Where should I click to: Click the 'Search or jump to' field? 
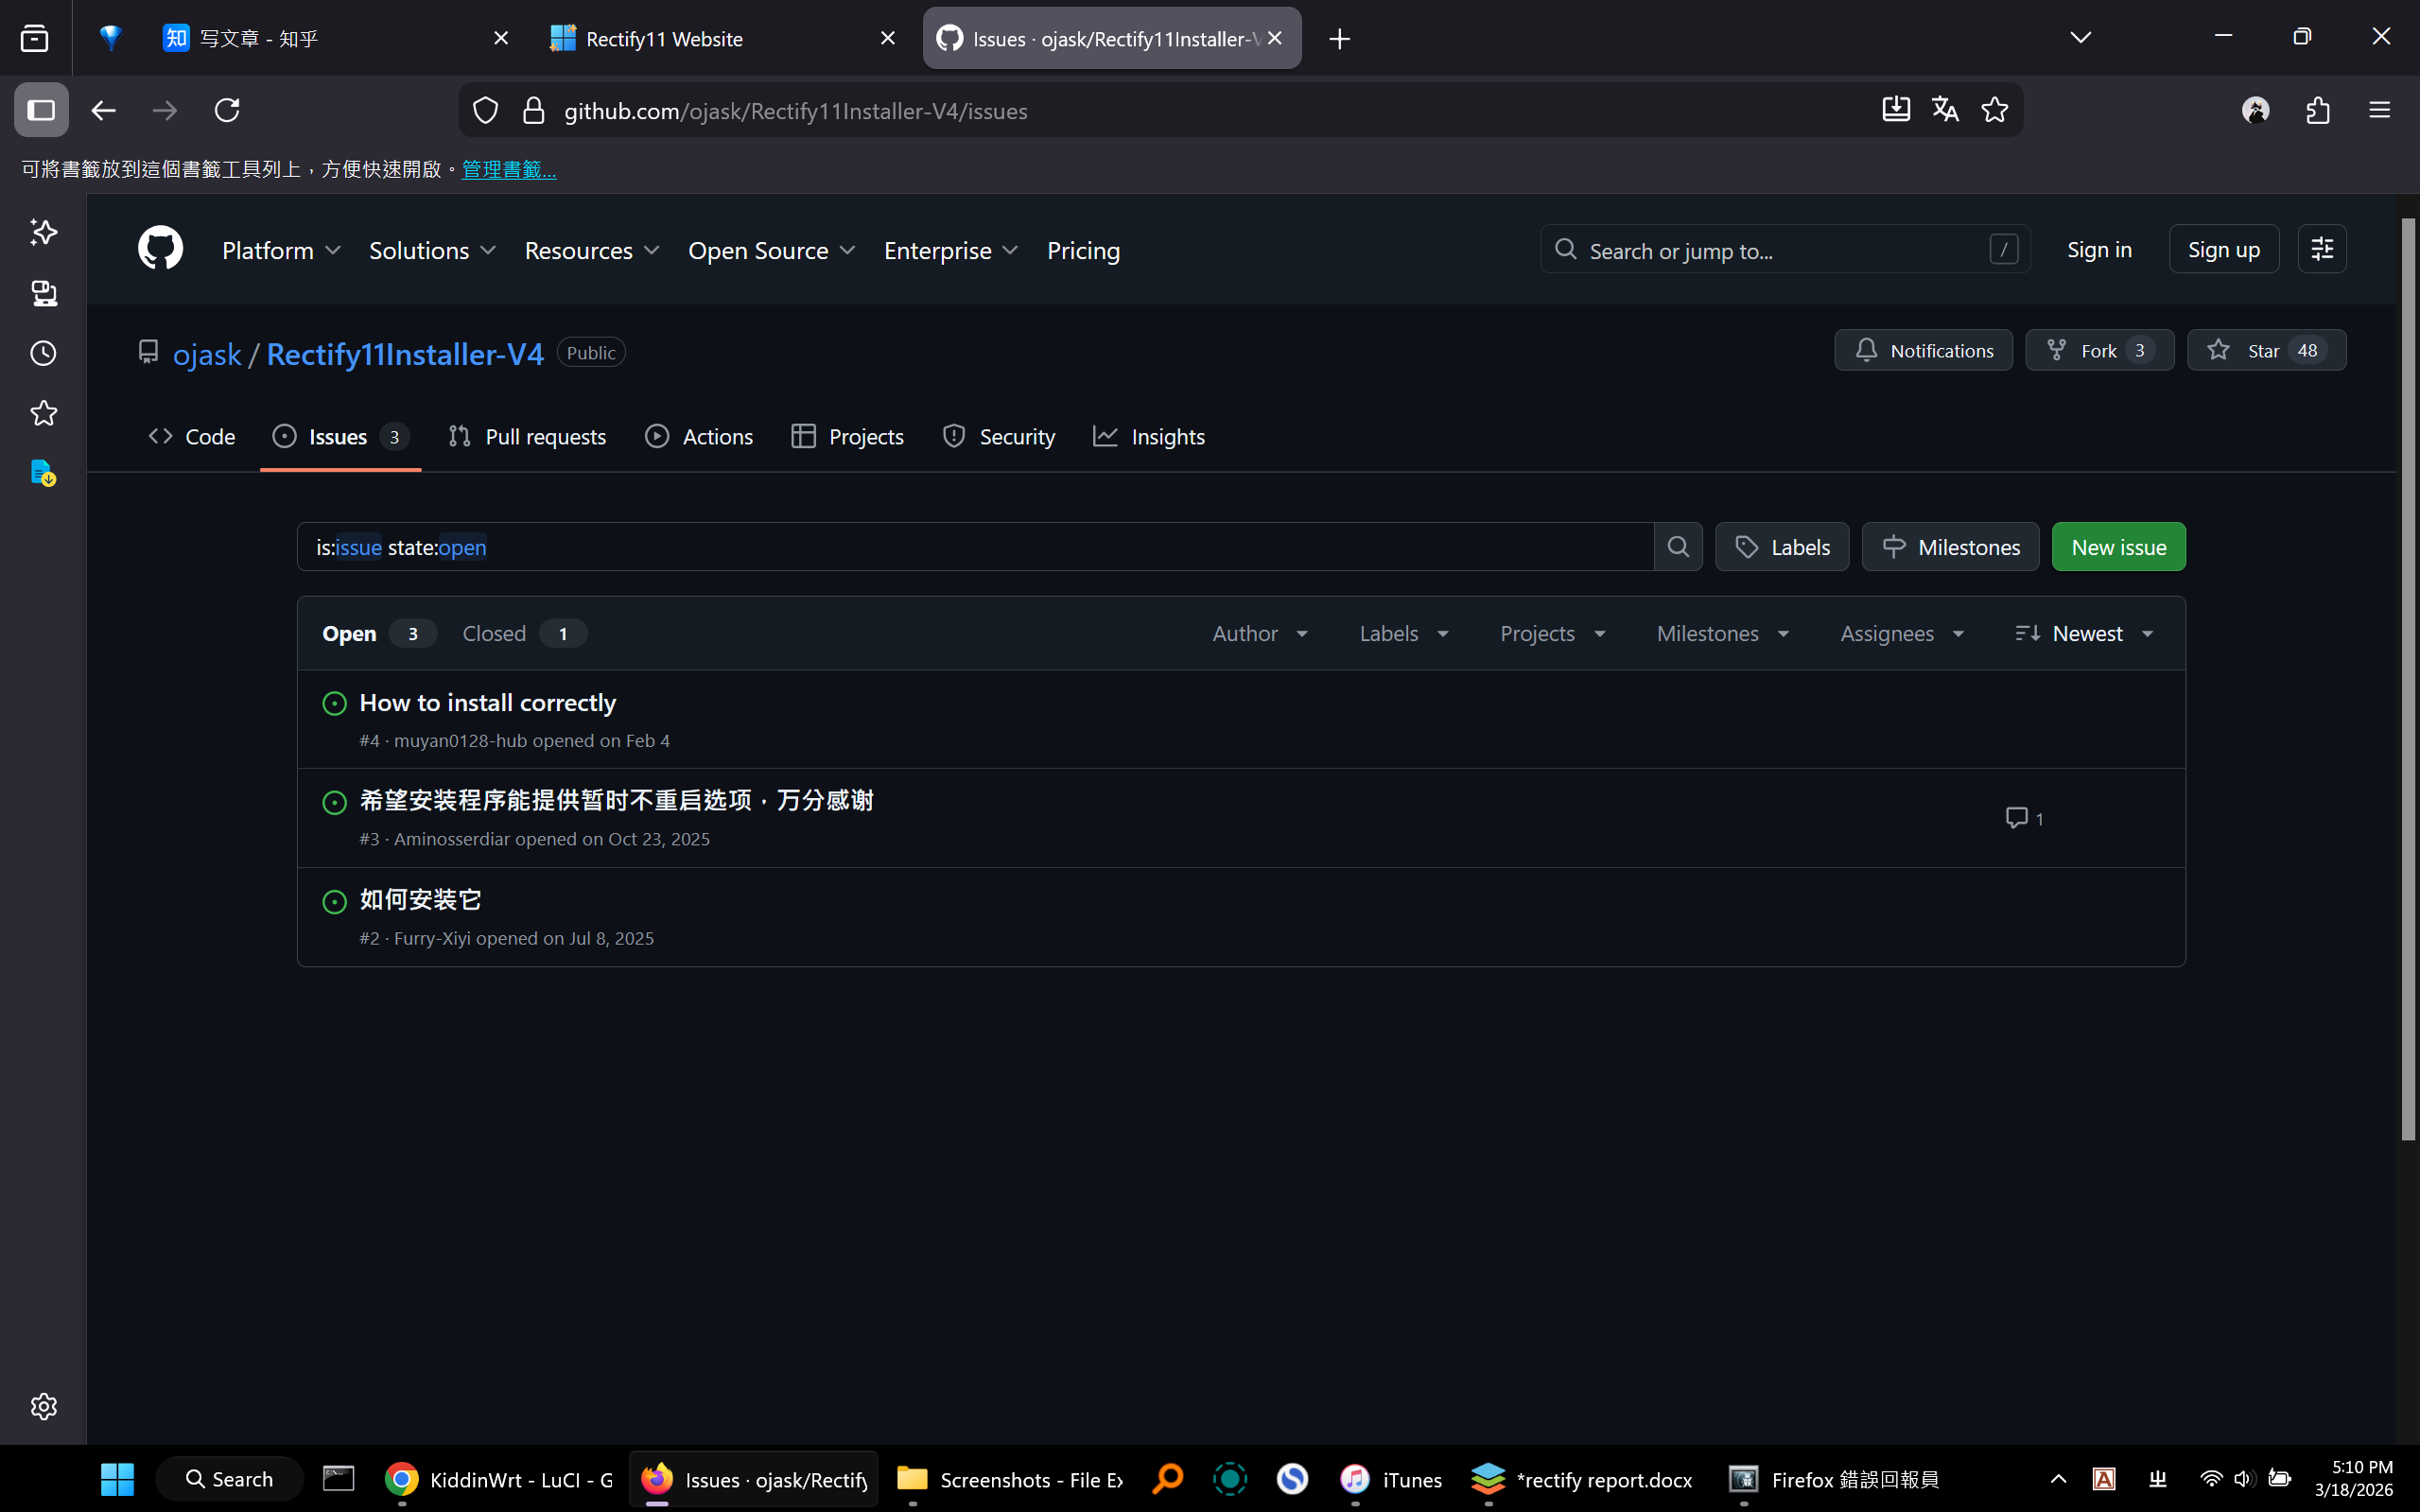(1785, 250)
